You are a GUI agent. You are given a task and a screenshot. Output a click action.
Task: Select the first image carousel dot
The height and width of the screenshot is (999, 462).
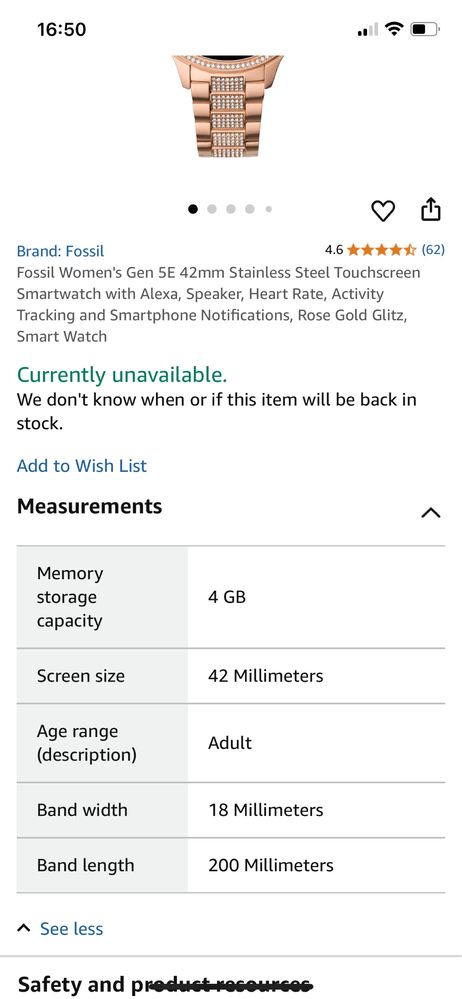click(193, 209)
